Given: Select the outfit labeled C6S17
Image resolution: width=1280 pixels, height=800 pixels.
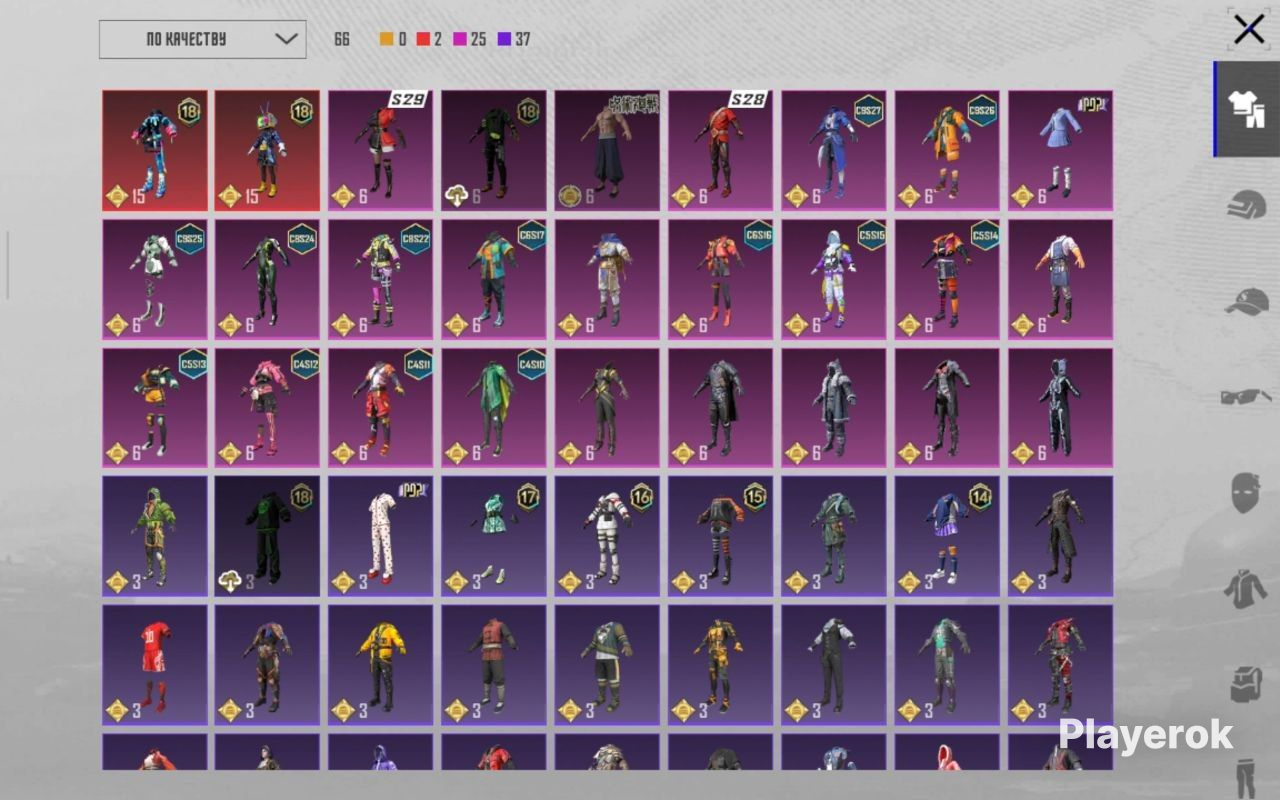Looking at the screenshot, I should 494,279.
